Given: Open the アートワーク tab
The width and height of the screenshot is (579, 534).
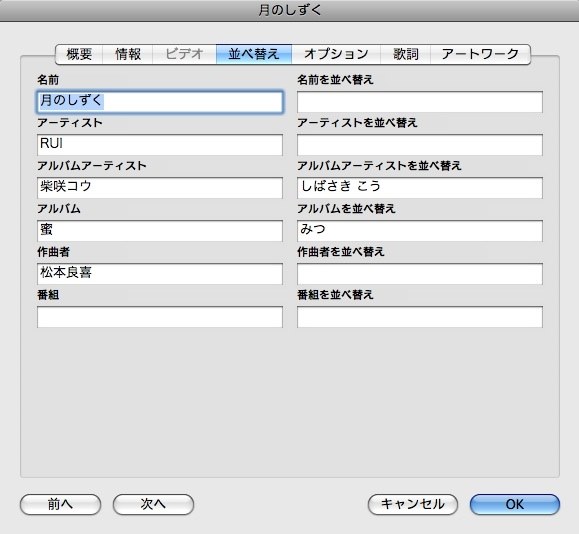Looking at the screenshot, I should [x=480, y=54].
